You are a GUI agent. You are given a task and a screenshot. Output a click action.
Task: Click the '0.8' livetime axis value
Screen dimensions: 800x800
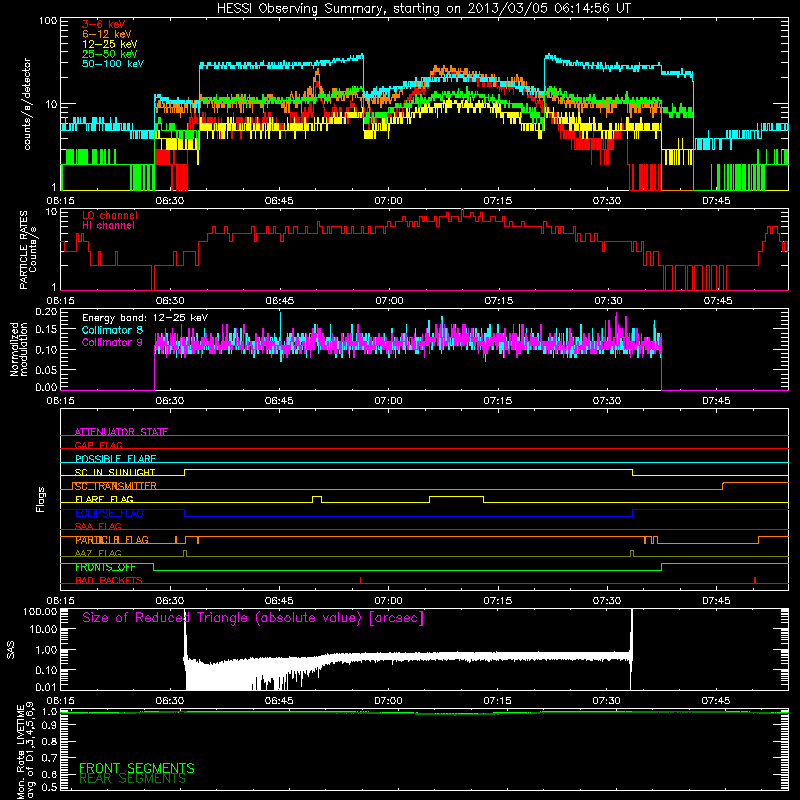49,741
